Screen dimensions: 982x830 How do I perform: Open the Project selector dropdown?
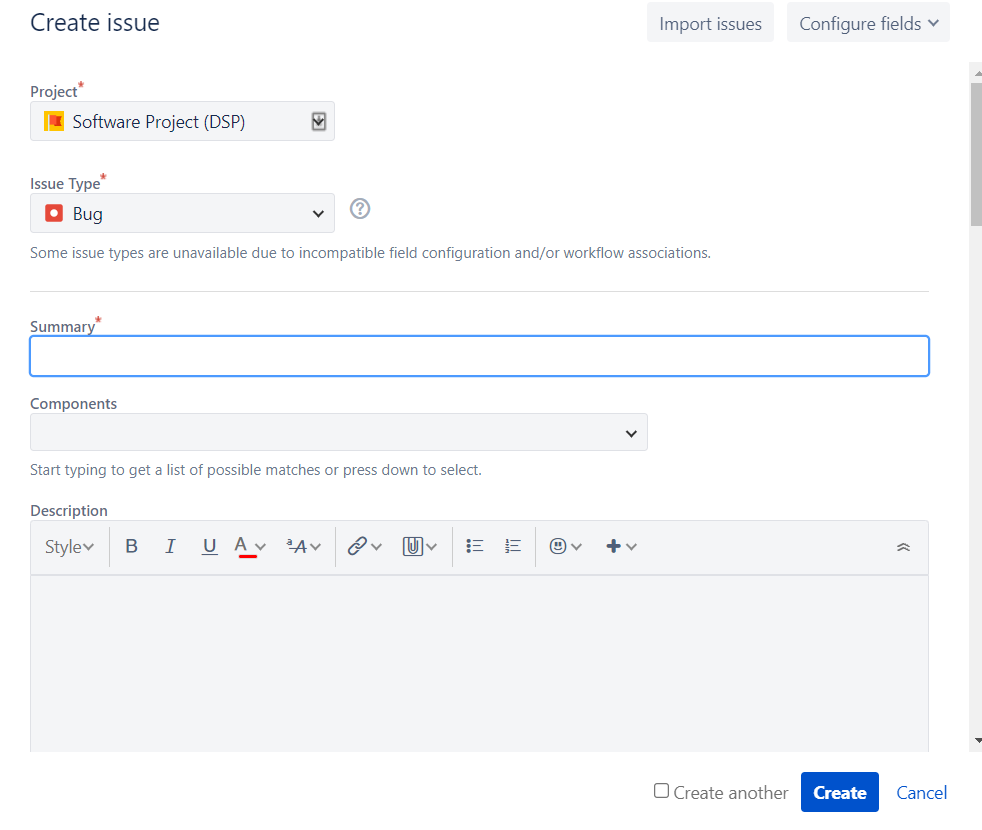(x=182, y=121)
